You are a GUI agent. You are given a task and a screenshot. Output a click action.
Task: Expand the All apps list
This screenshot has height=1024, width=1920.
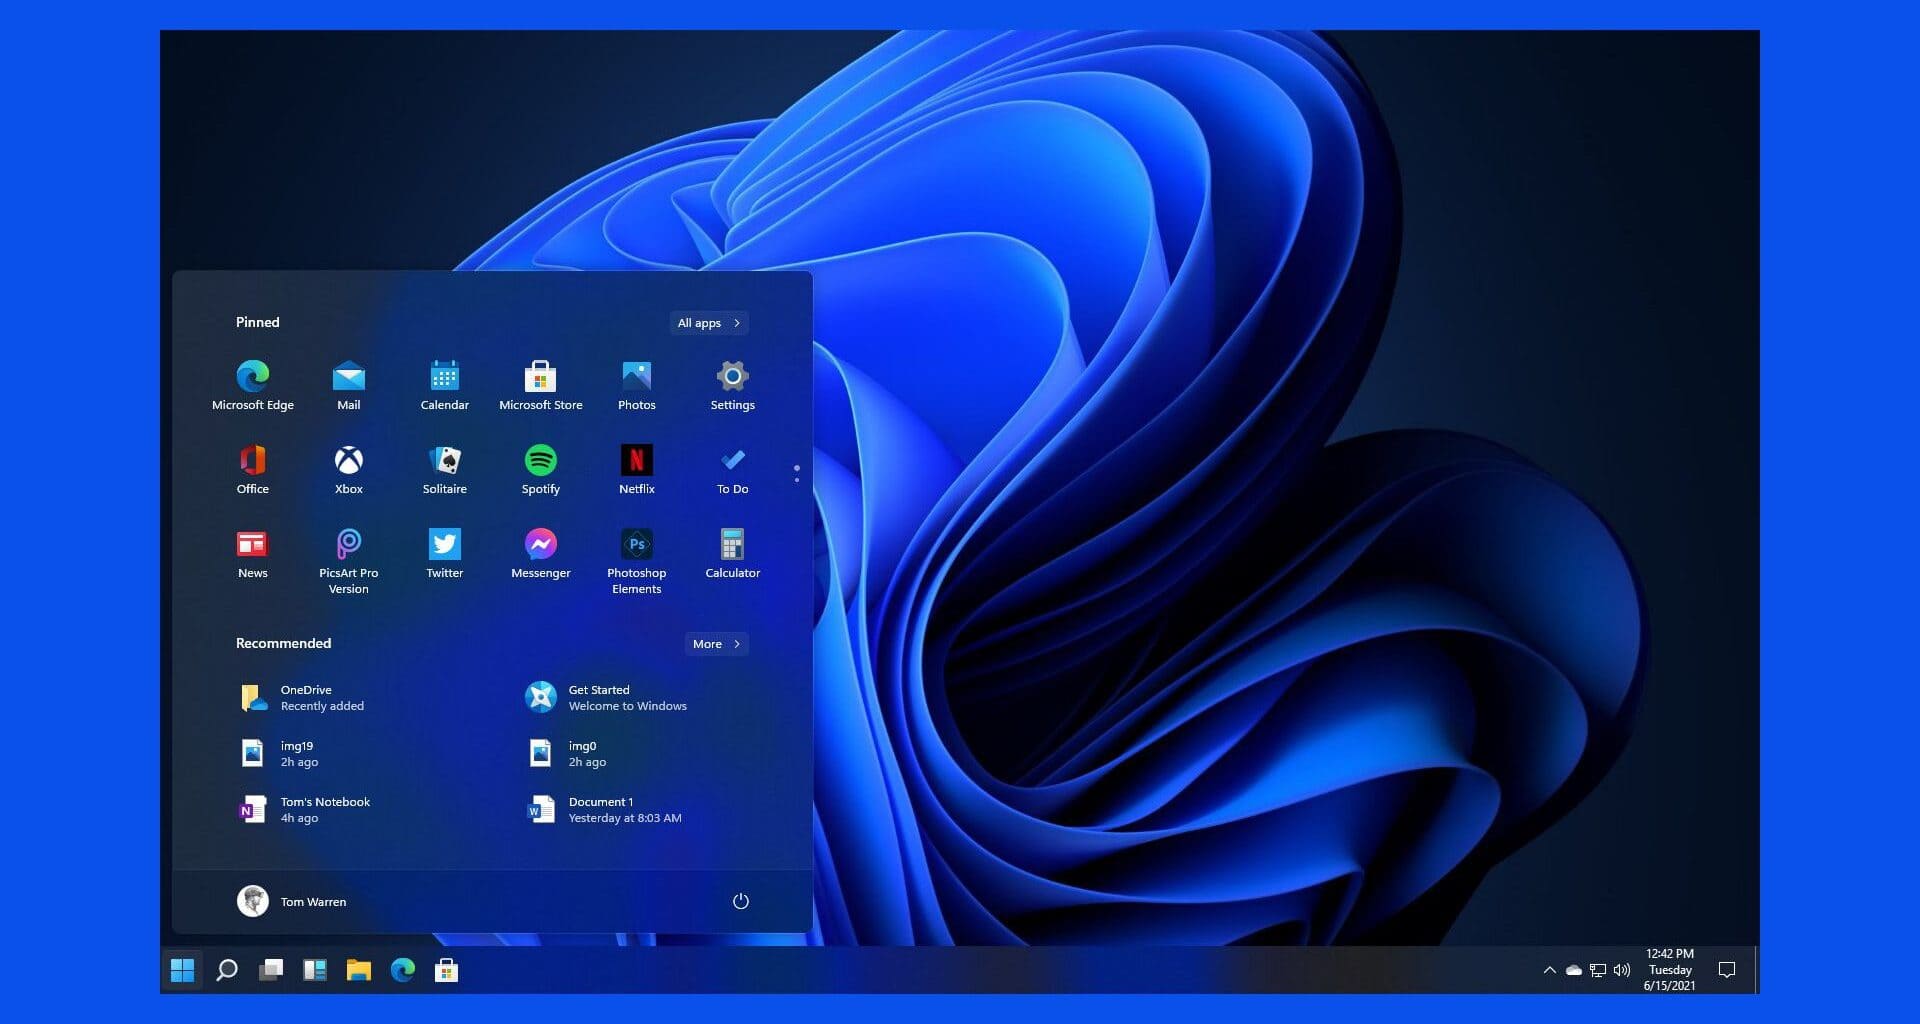708,323
